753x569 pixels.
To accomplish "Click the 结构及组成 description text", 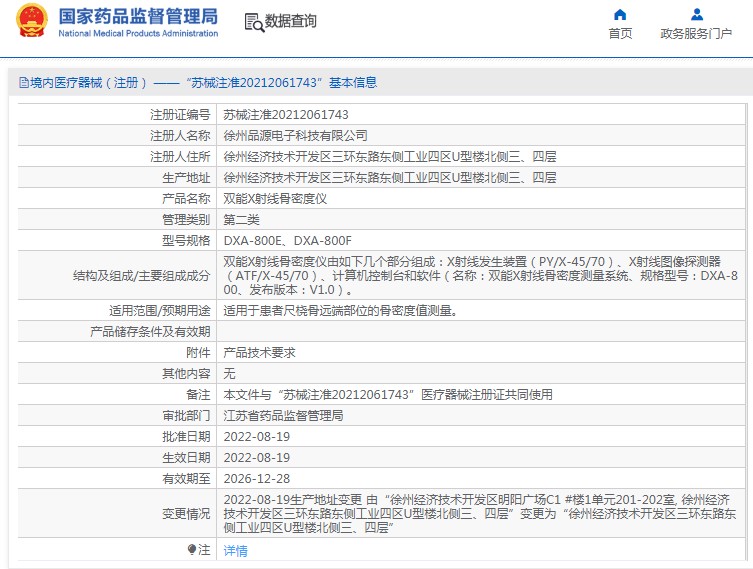I will coord(480,276).
